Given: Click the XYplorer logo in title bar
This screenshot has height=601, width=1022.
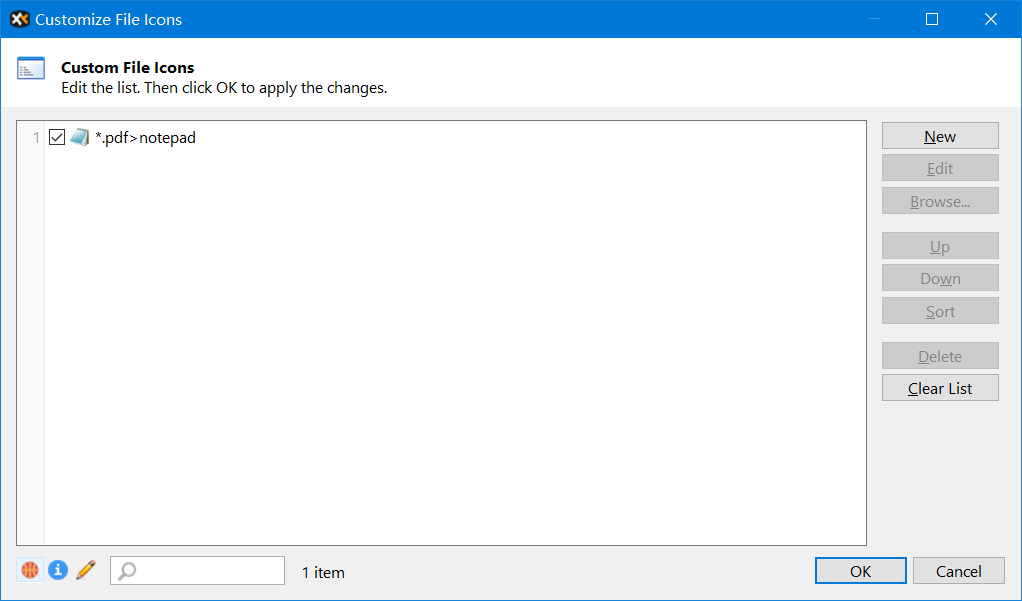Looking at the screenshot, I should (x=19, y=19).
